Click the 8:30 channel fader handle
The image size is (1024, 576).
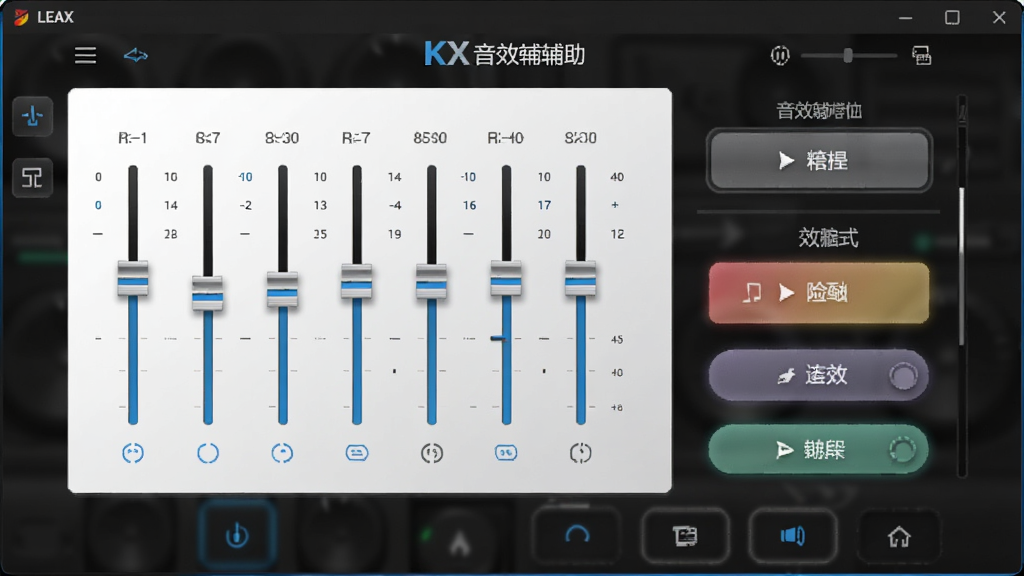[x=282, y=289]
